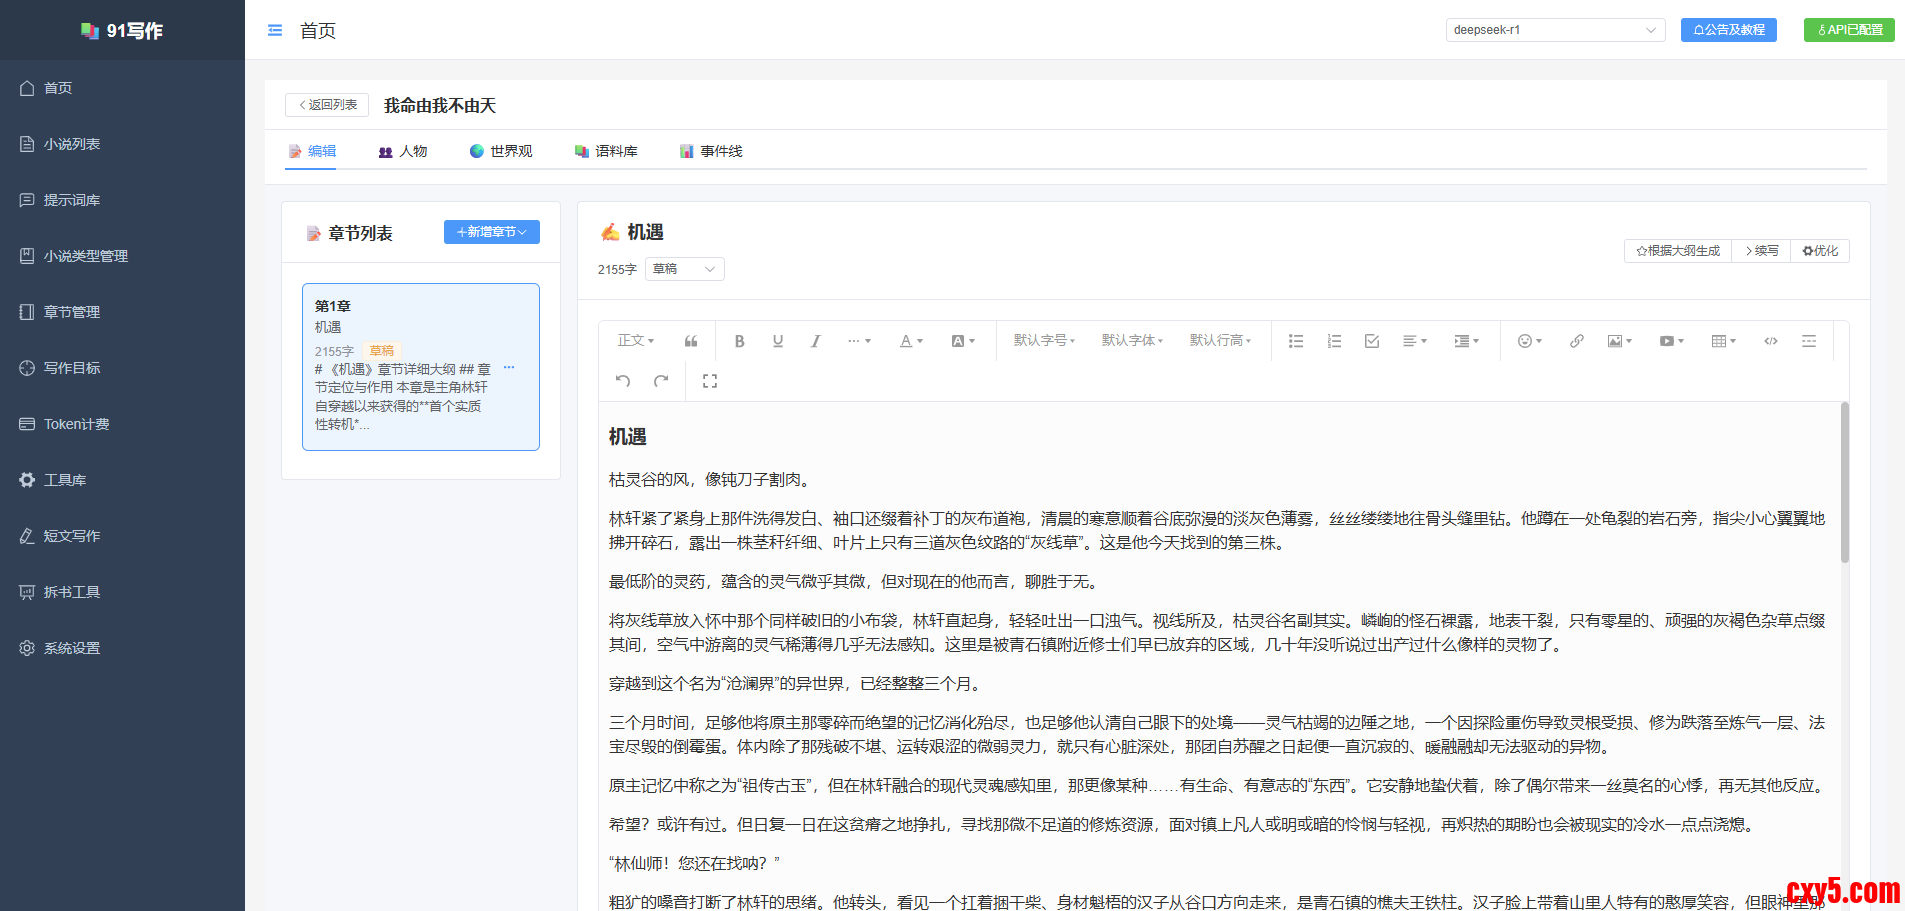Click the undo arrow
This screenshot has height=911, width=1905.
click(x=623, y=381)
